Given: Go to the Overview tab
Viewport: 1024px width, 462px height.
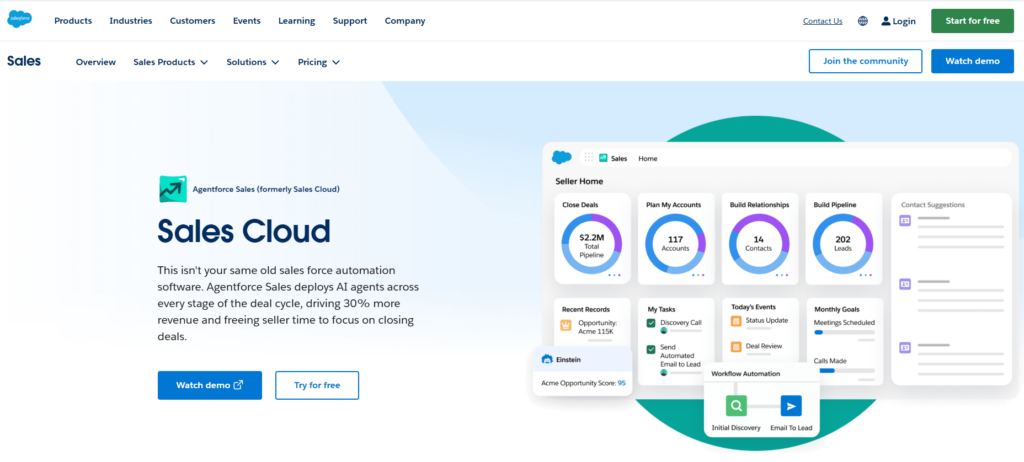Looking at the screenshot, I should 96,62.
